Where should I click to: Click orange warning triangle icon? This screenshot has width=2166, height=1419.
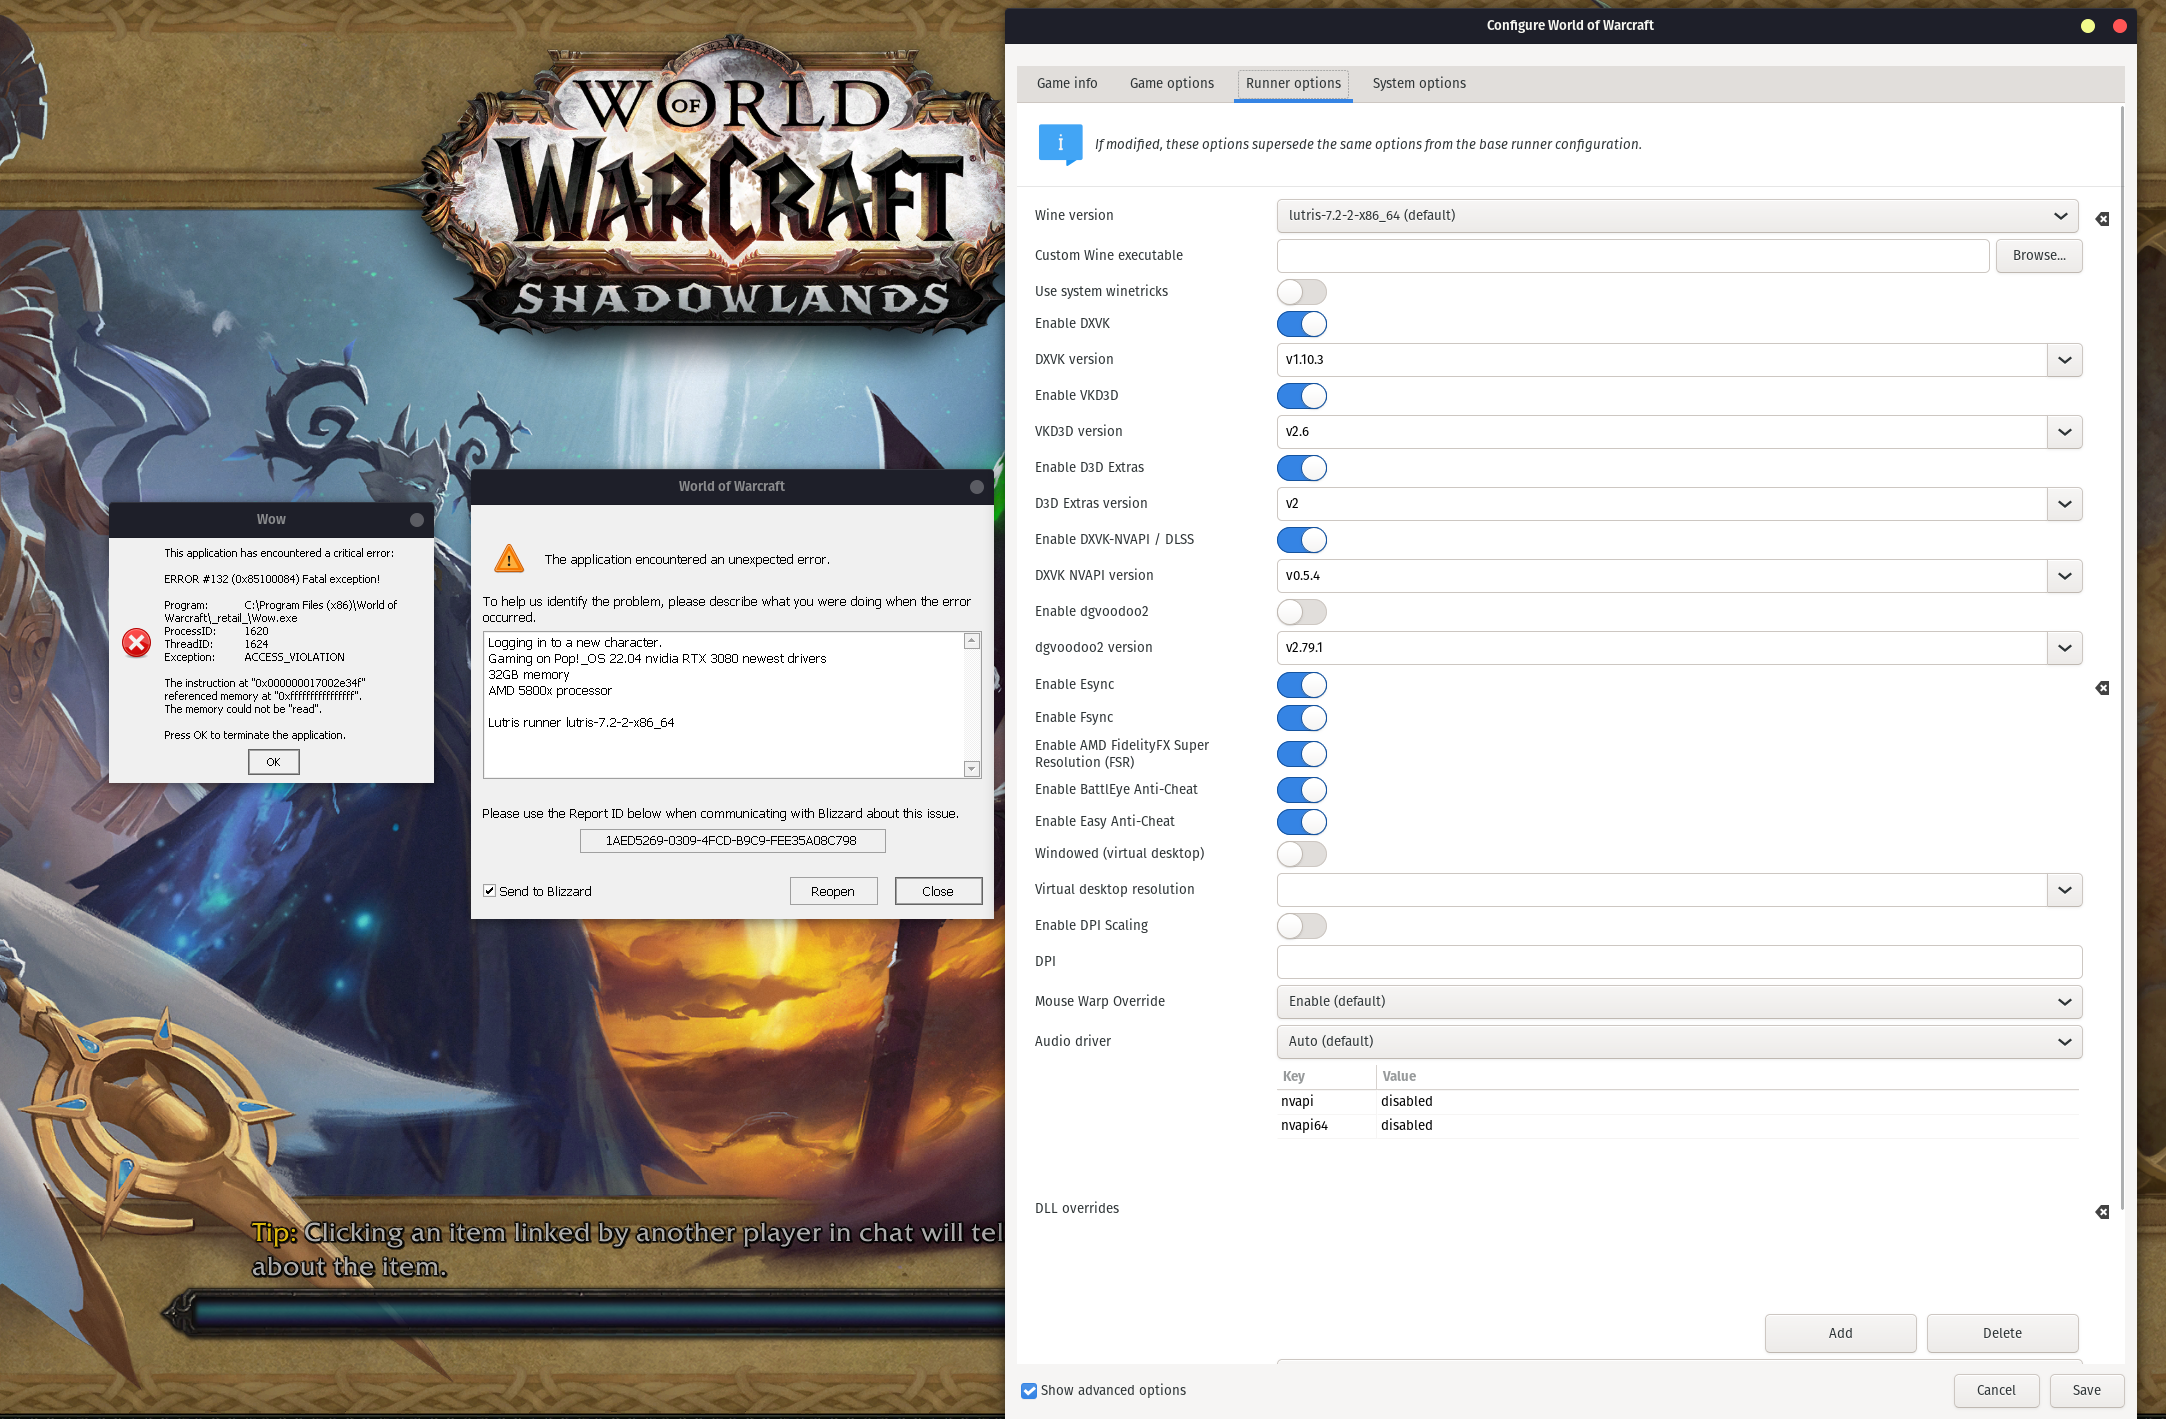coord(509,559)
